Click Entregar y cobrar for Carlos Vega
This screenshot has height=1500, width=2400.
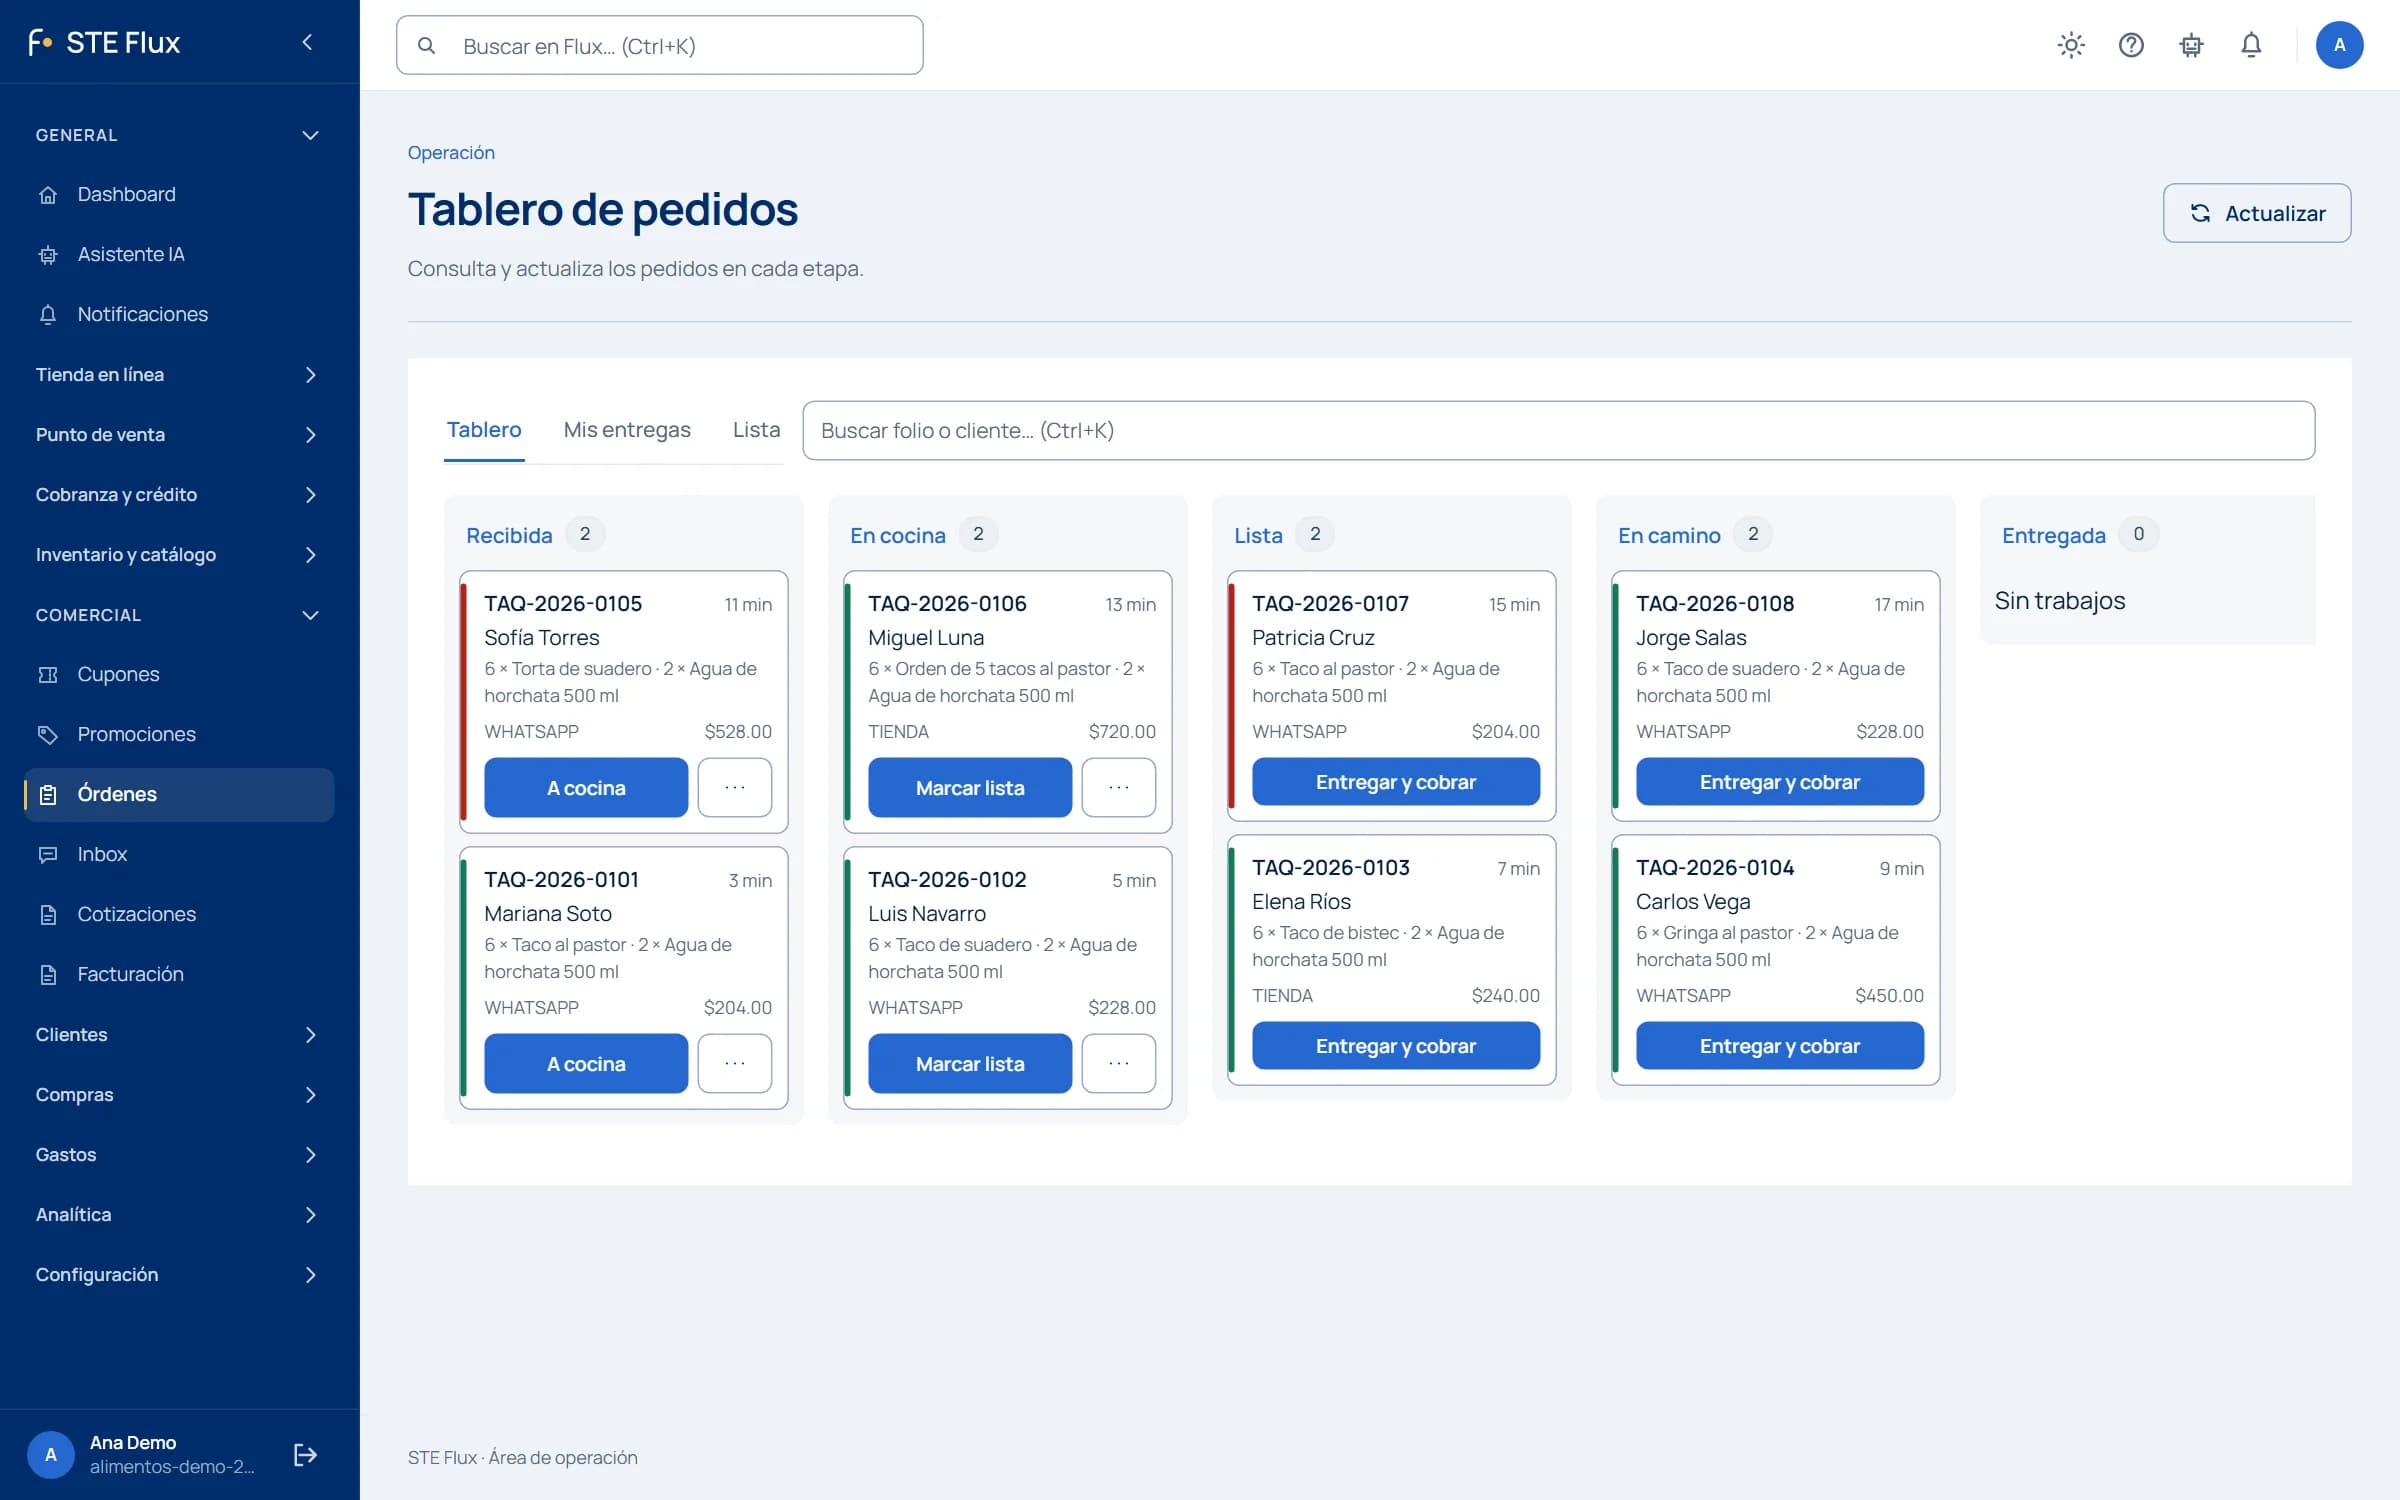(1780, 1046)
